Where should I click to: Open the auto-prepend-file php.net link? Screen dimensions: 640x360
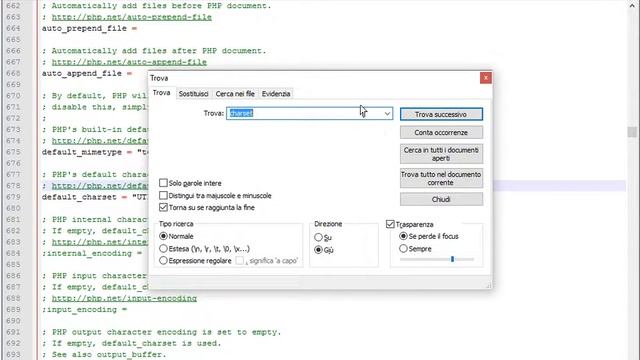(x=131, y=17)
